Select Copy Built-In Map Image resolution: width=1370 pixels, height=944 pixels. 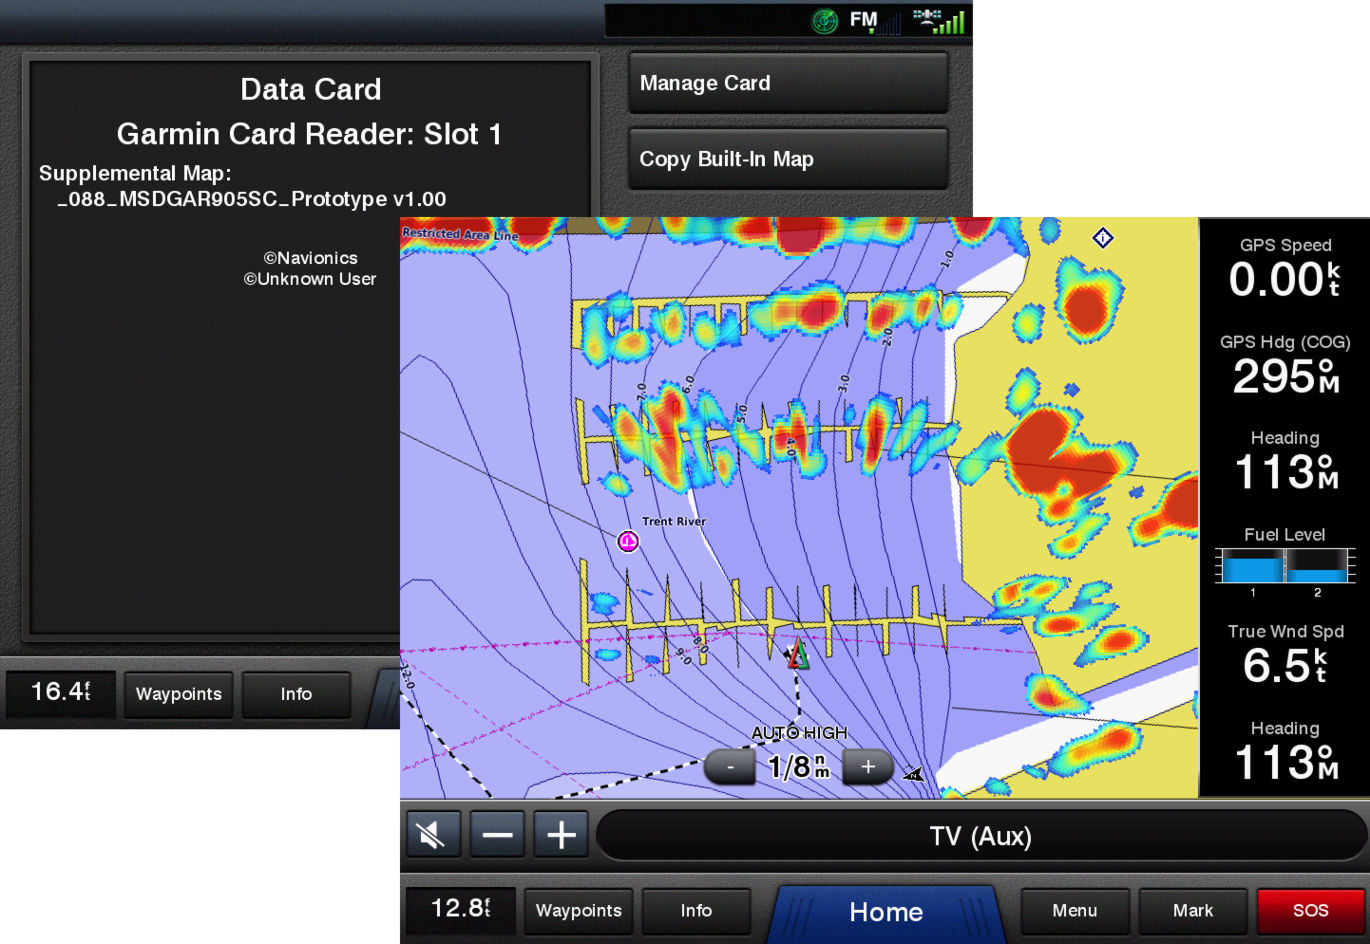pyautogui.click(x=788, y=159)
